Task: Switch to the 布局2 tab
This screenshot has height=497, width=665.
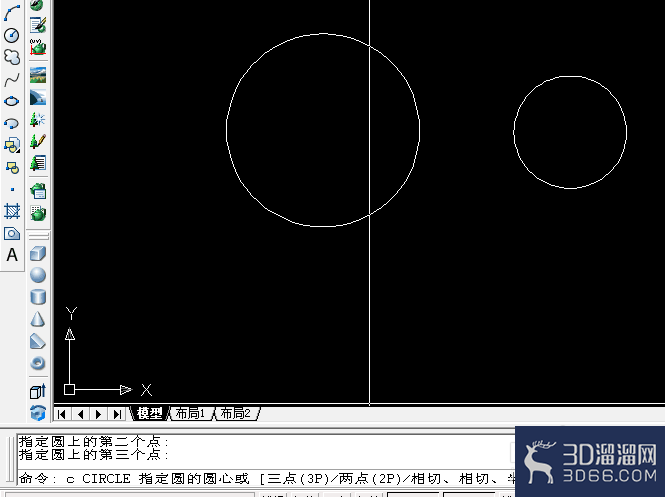Action: tap(236, 413)
